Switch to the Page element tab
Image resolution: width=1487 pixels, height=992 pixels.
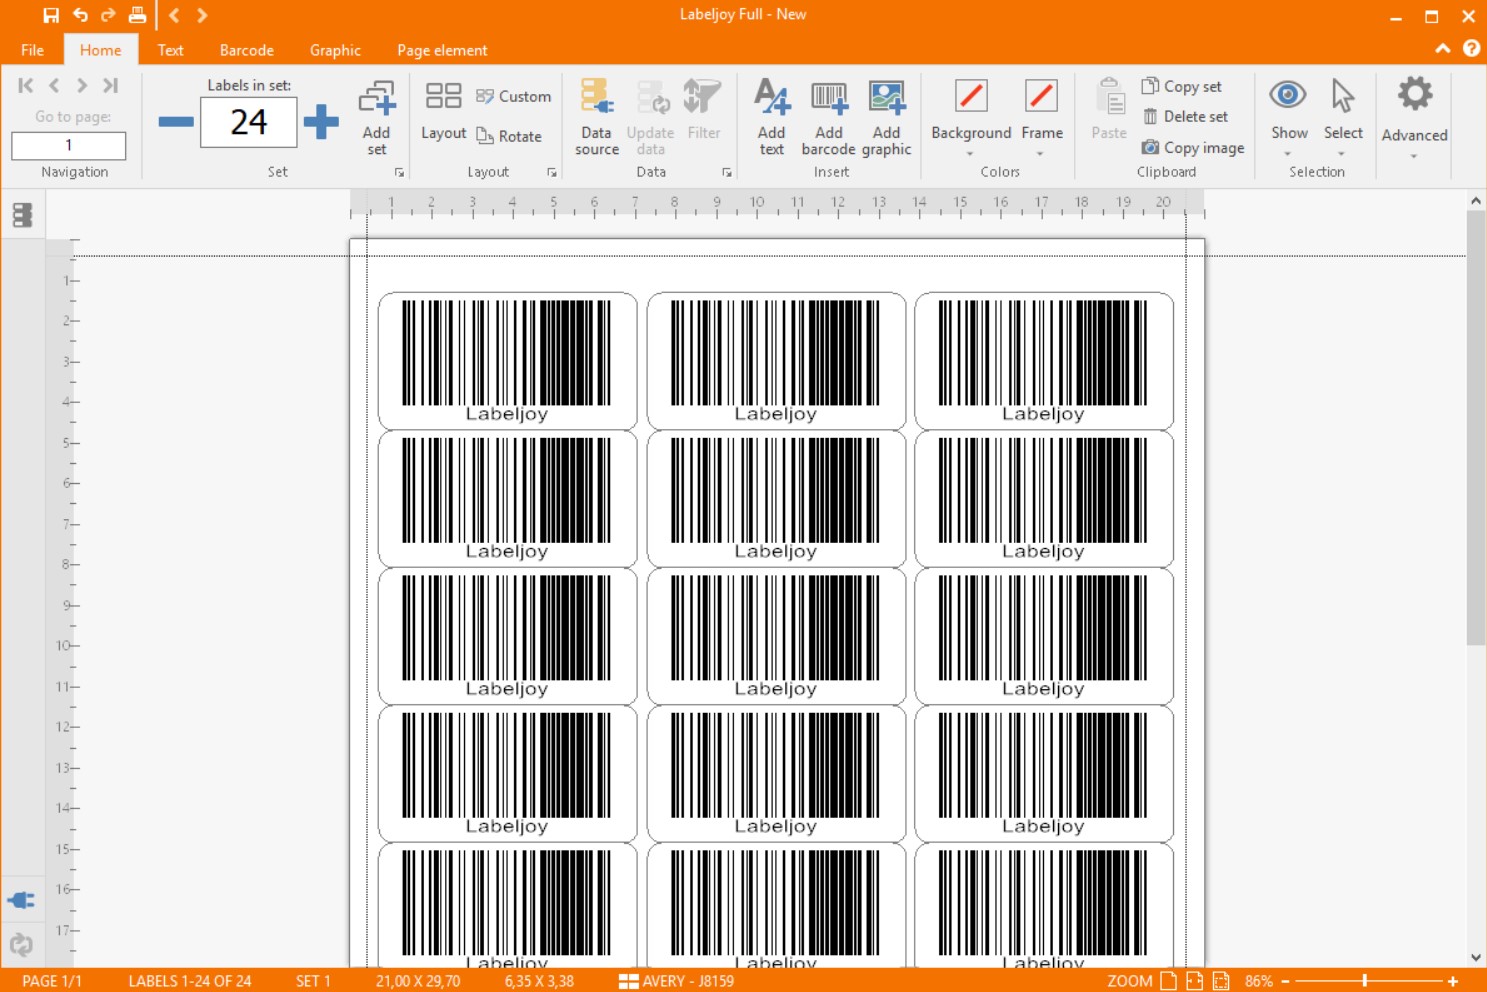tap(442, 50)
